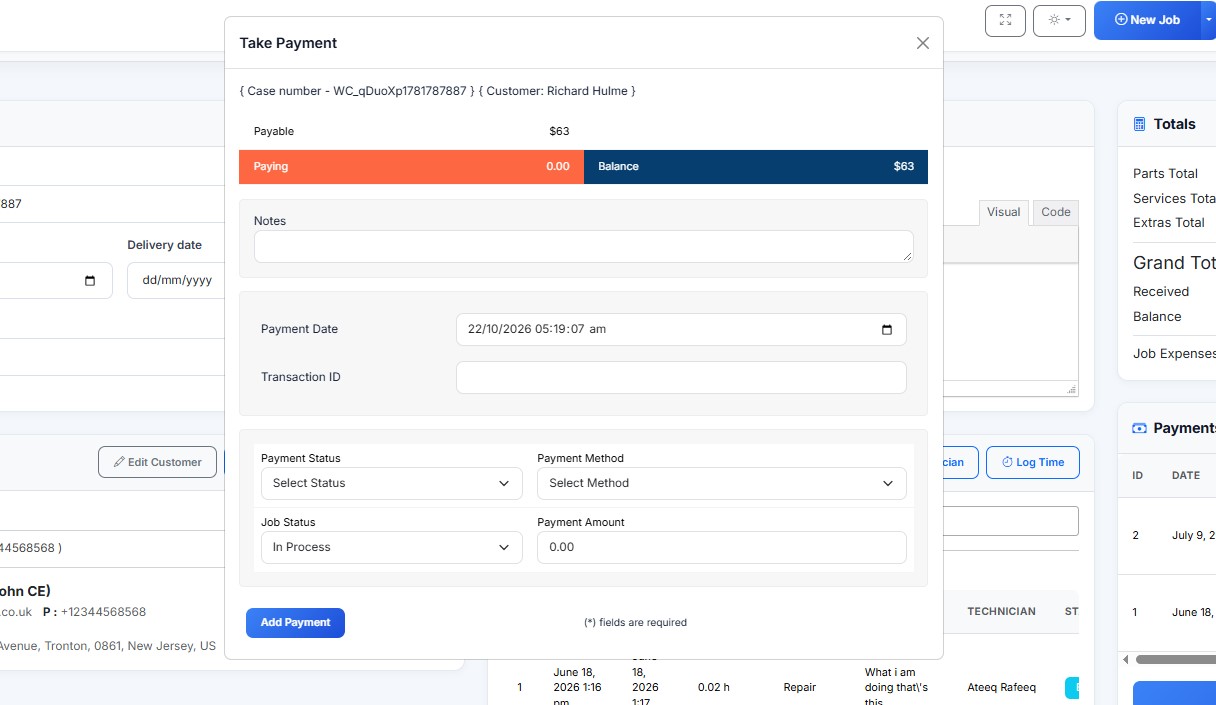Click the Payable $63 value
The width and height of the screenshot is (1216, 705).
tap(559, 131)
